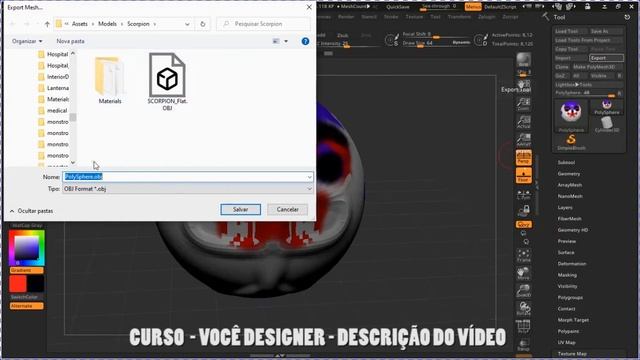Open the Transform menu in ZBrush
Screen dimensions: 640x360
[x=459, y=17]
